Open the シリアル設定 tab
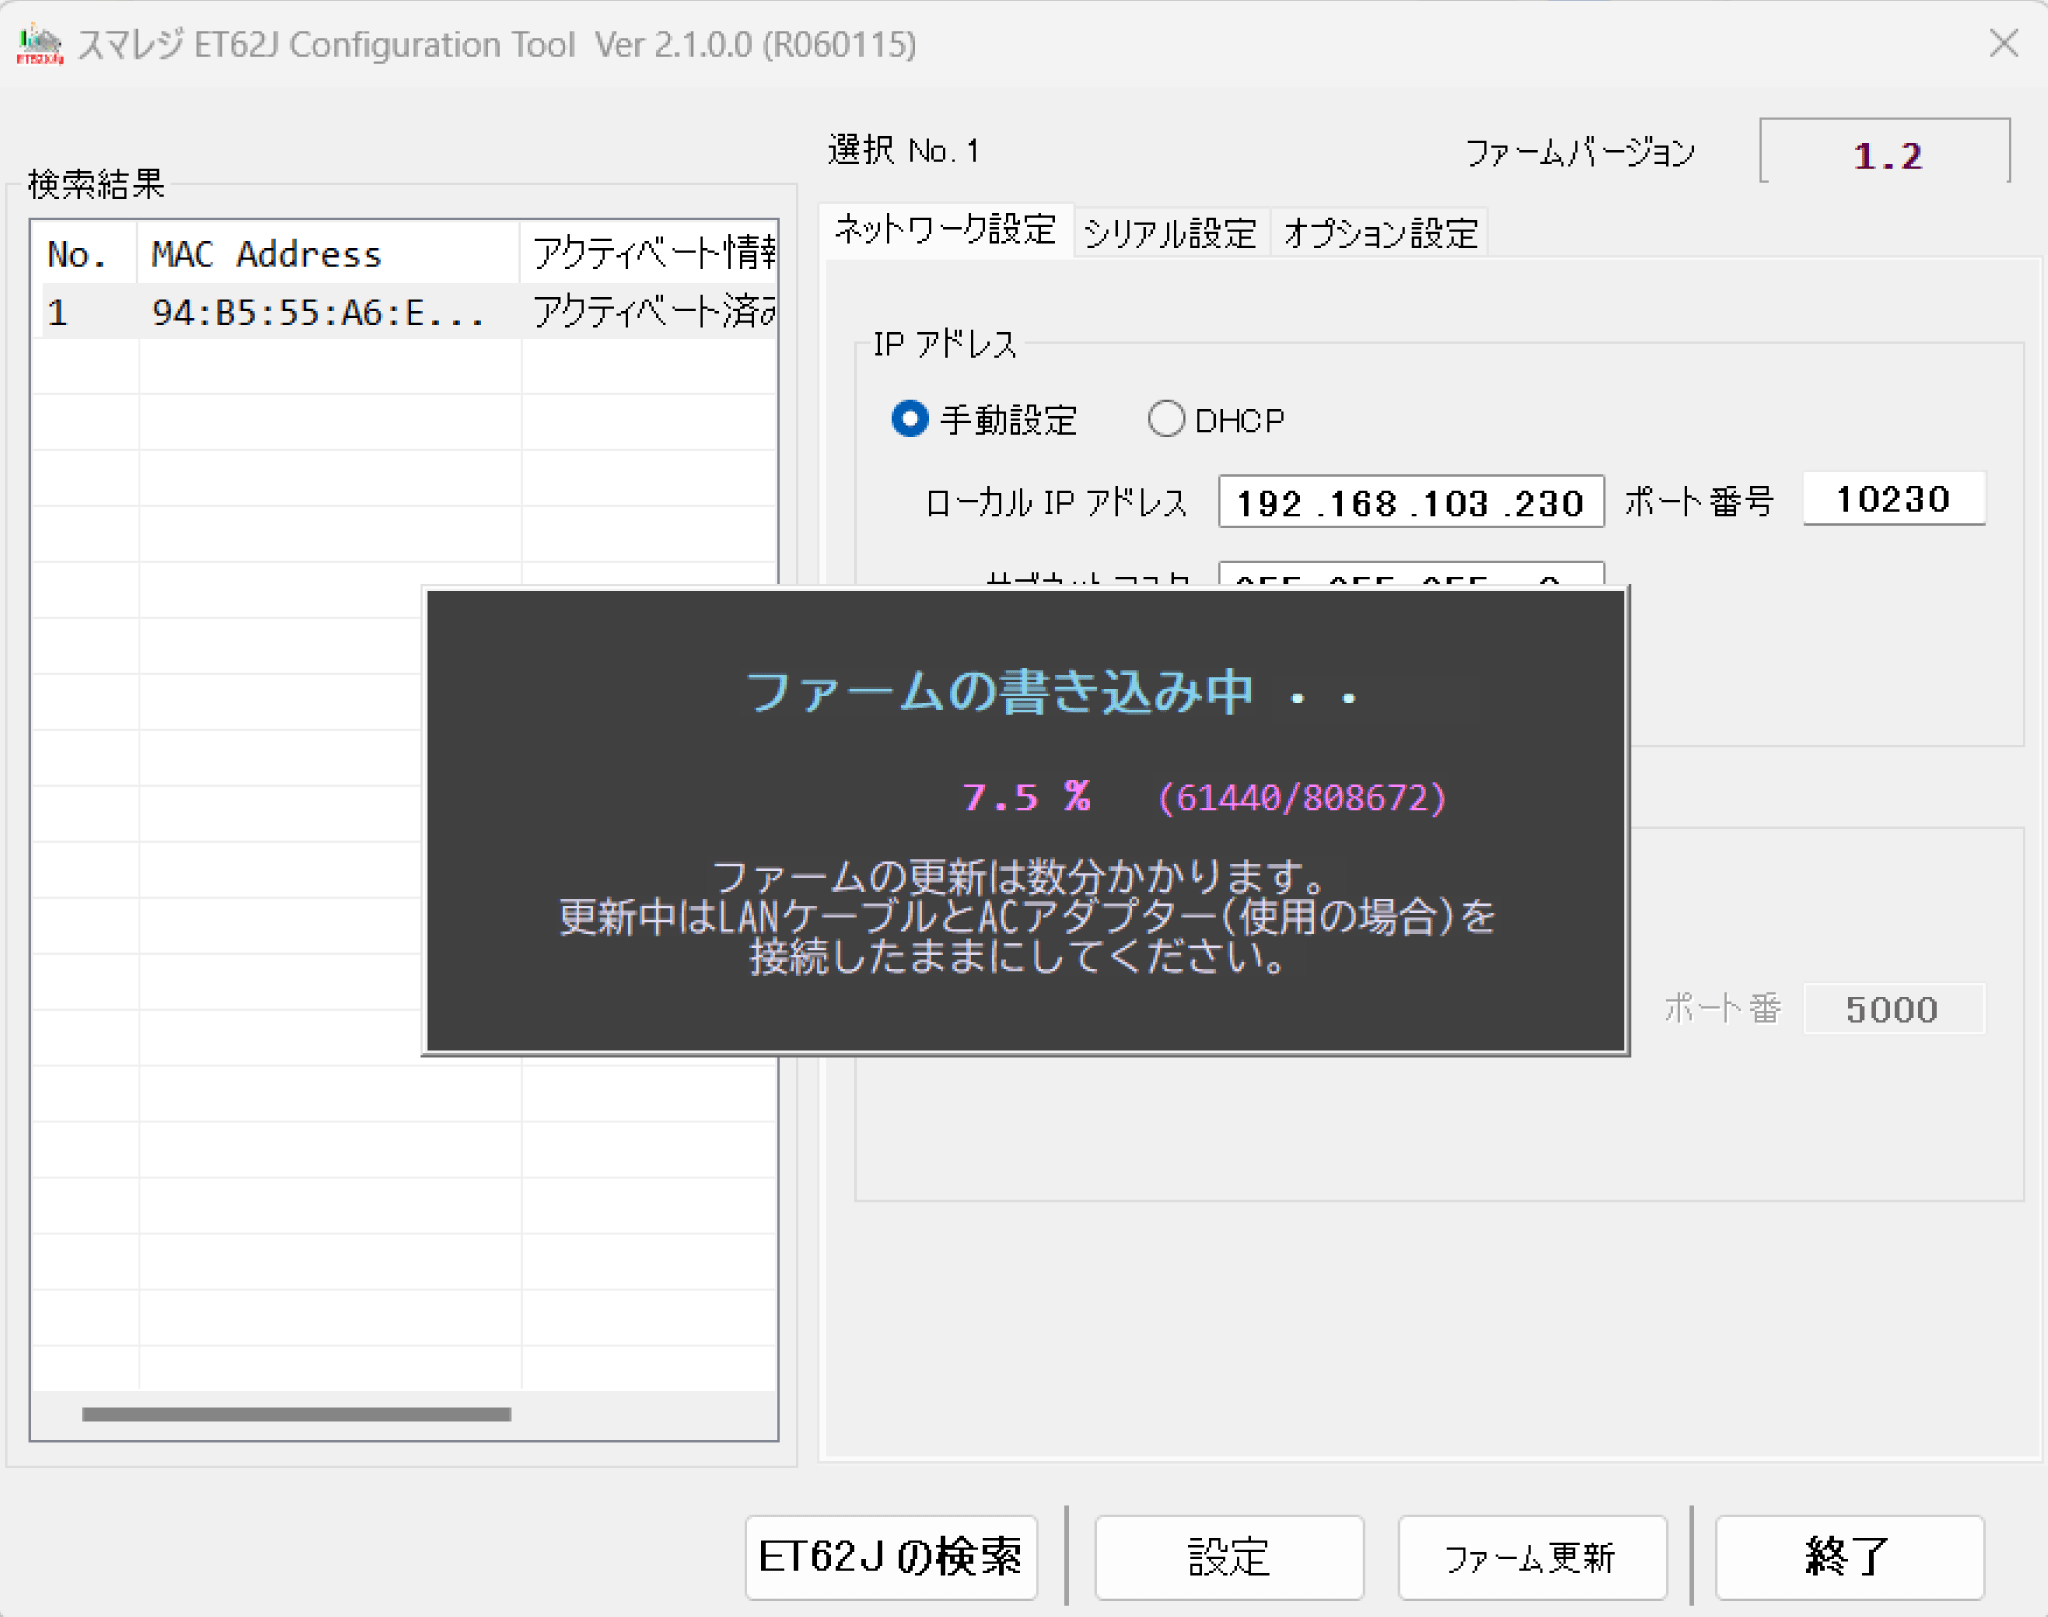This screenshot has width=2048, height=1617. click(1170, 234)
